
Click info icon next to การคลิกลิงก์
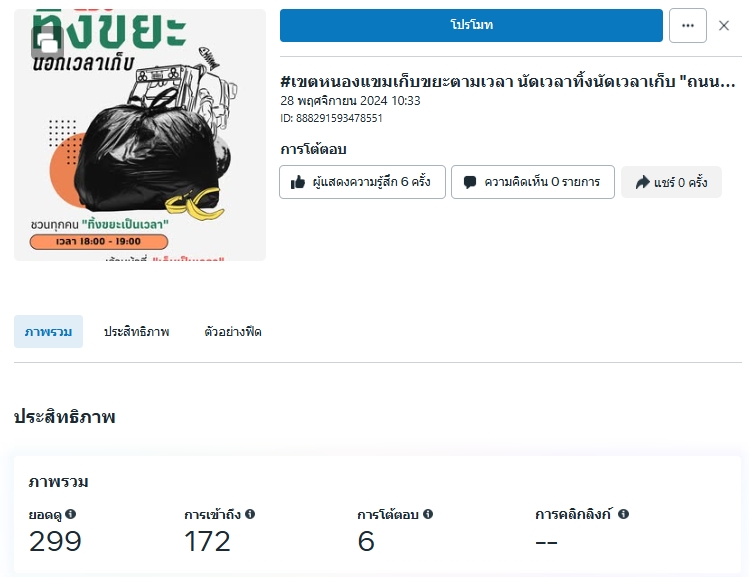point(623,514)
